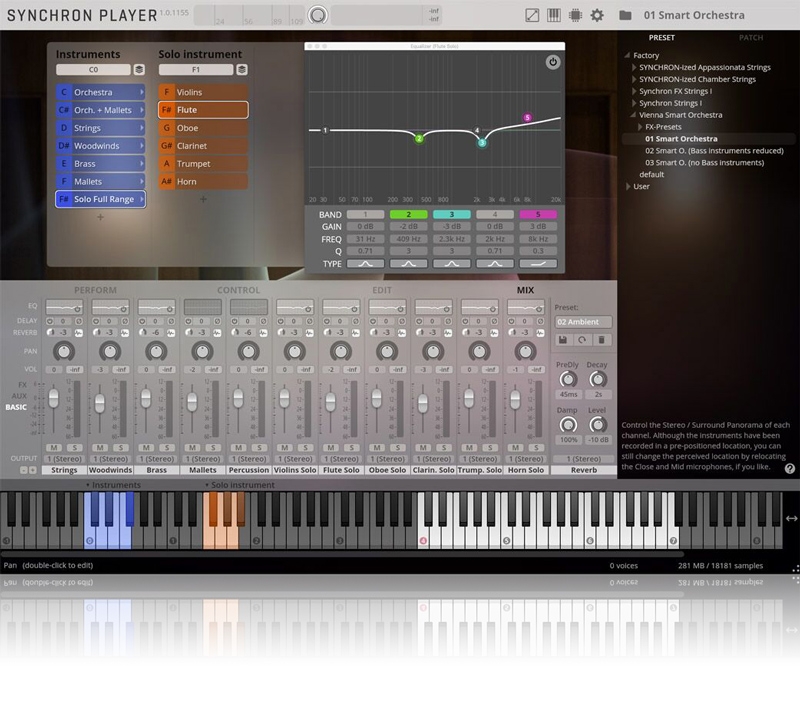Mute the Woodwinds channel
Screen dimensions: 800x702
(x=100, y=447)
